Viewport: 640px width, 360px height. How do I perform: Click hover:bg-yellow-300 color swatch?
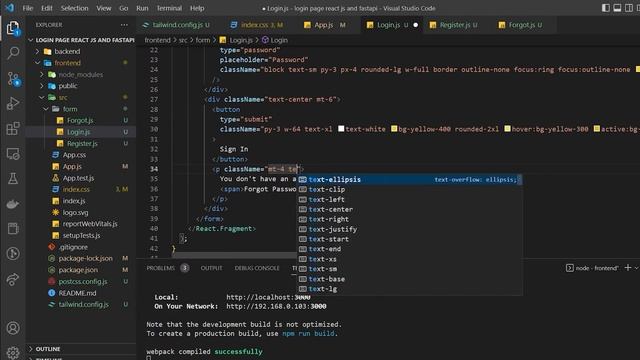(x=507, y=129)
